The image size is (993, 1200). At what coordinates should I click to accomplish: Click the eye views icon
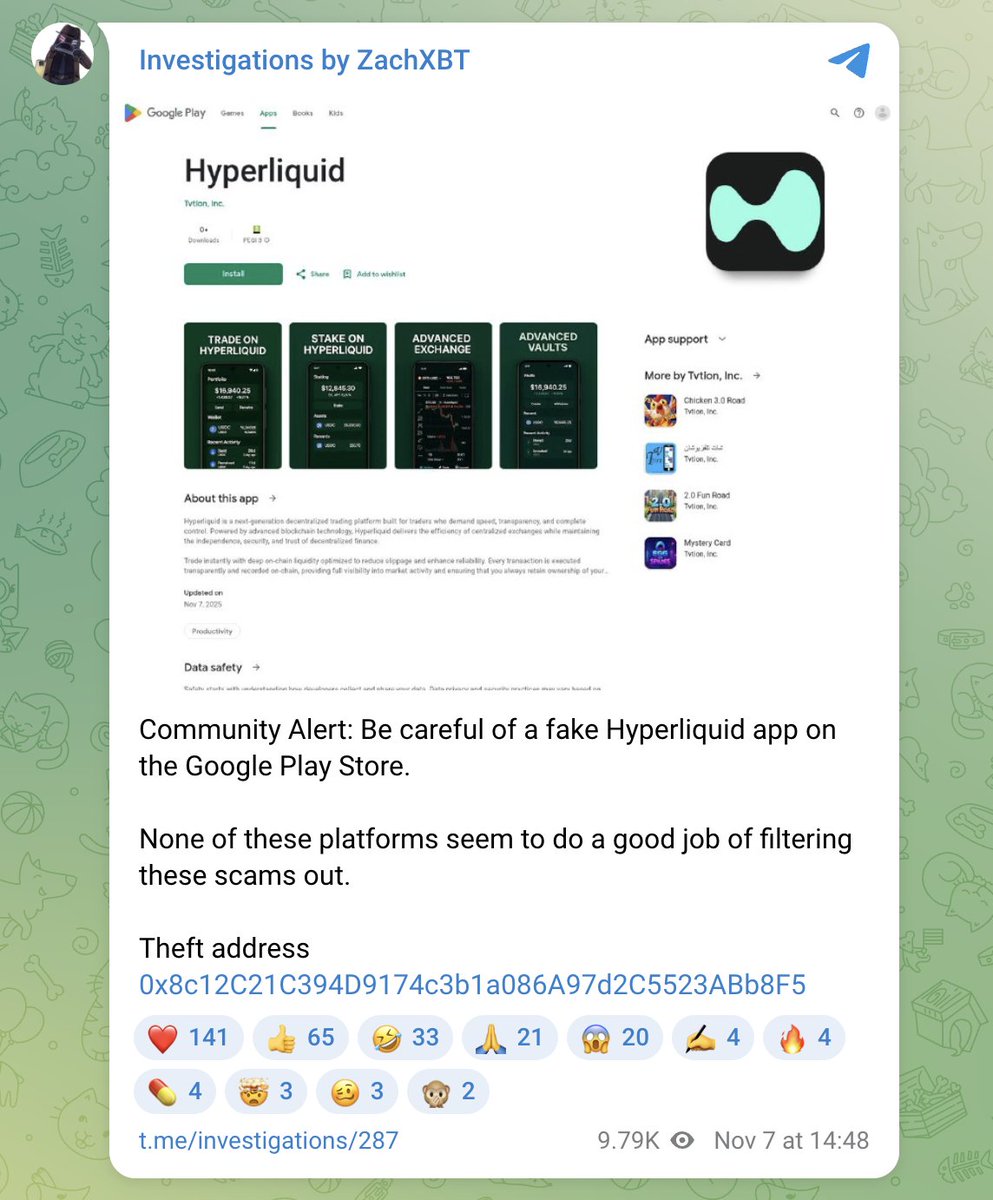[682, 1140]
